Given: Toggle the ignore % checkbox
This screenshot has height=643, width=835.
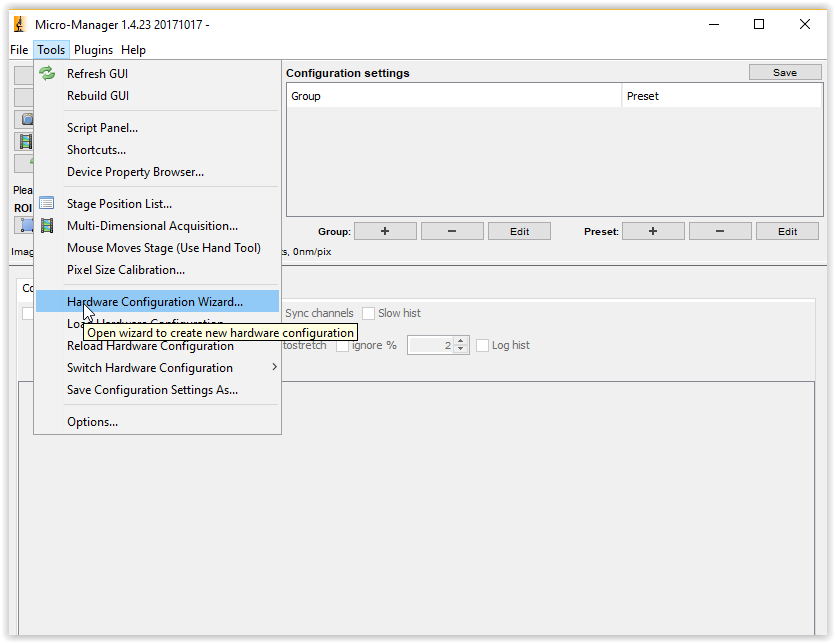Looking at the screenshot, I should point(342,345).
